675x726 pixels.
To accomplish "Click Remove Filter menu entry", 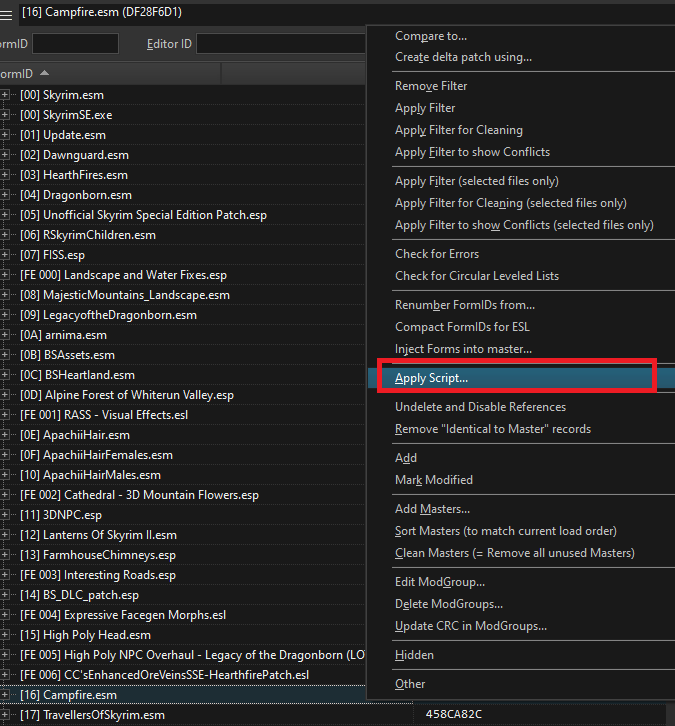I will pyautogui.click(x=431, y=86).
